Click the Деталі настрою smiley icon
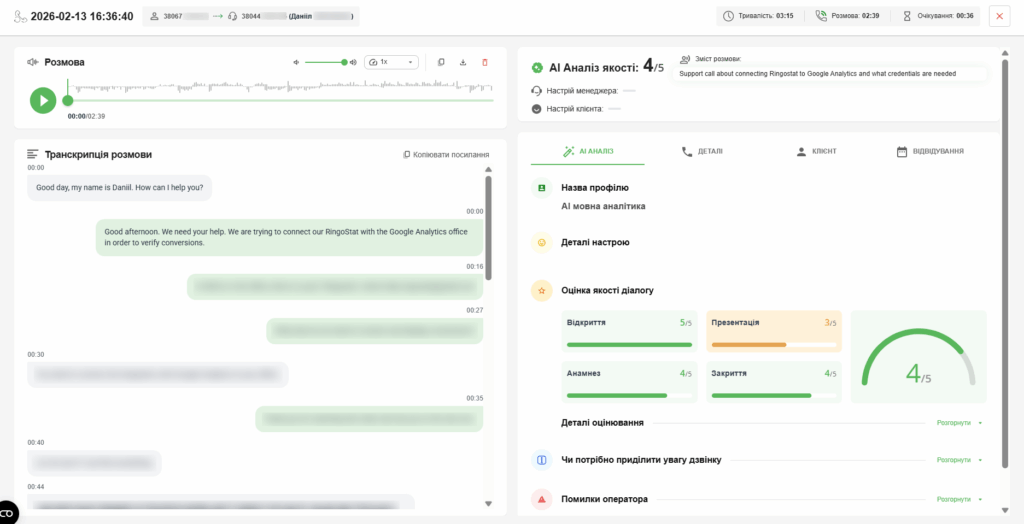Image resolution: width=1024 pixels, height=524 pixels. 541,242
